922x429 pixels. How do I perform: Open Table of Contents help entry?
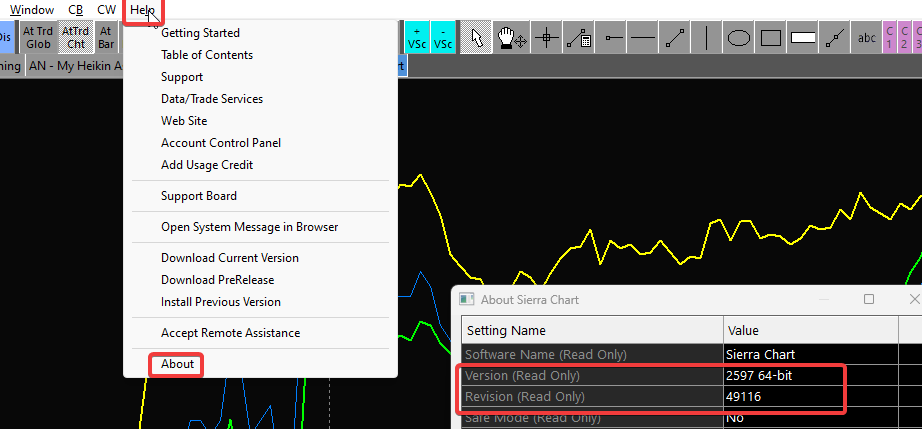207,55
